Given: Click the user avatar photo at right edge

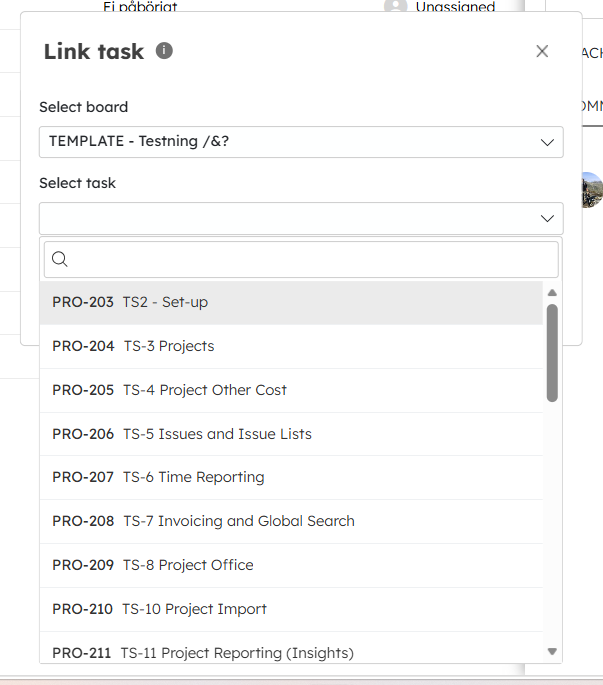Looking at the screenshot, I should coord(593,190).
